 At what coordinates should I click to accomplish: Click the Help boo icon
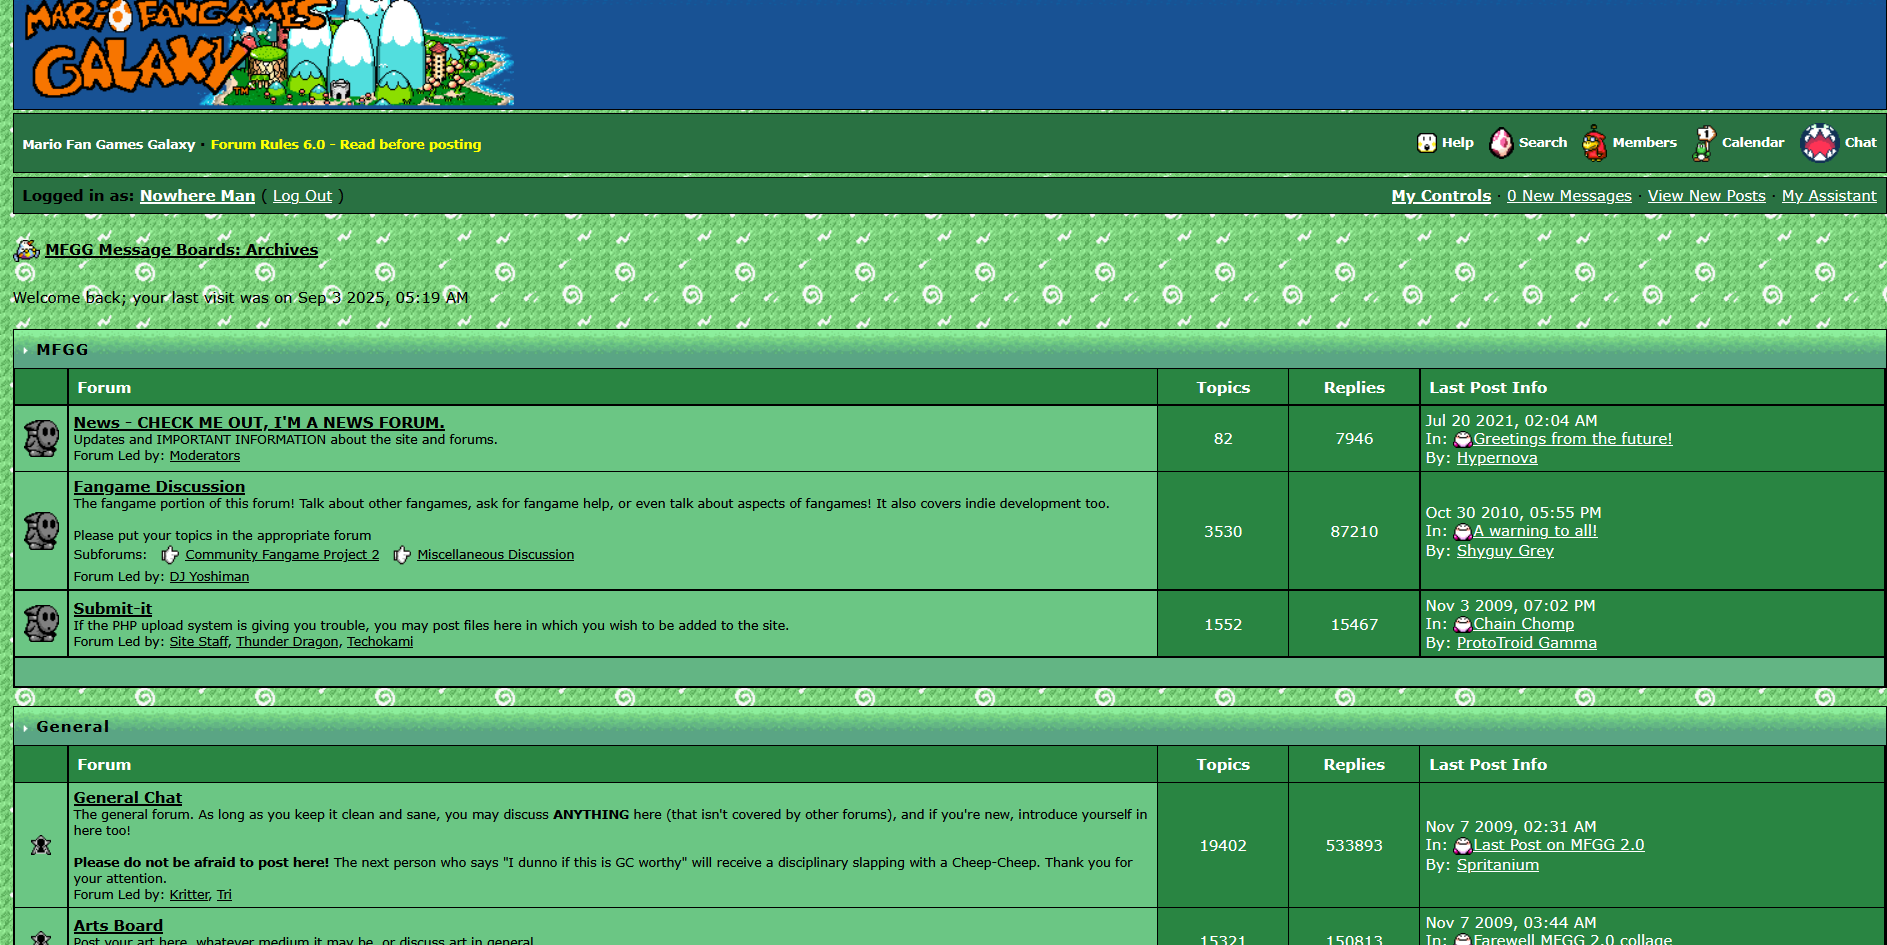tap(1427, 143)
